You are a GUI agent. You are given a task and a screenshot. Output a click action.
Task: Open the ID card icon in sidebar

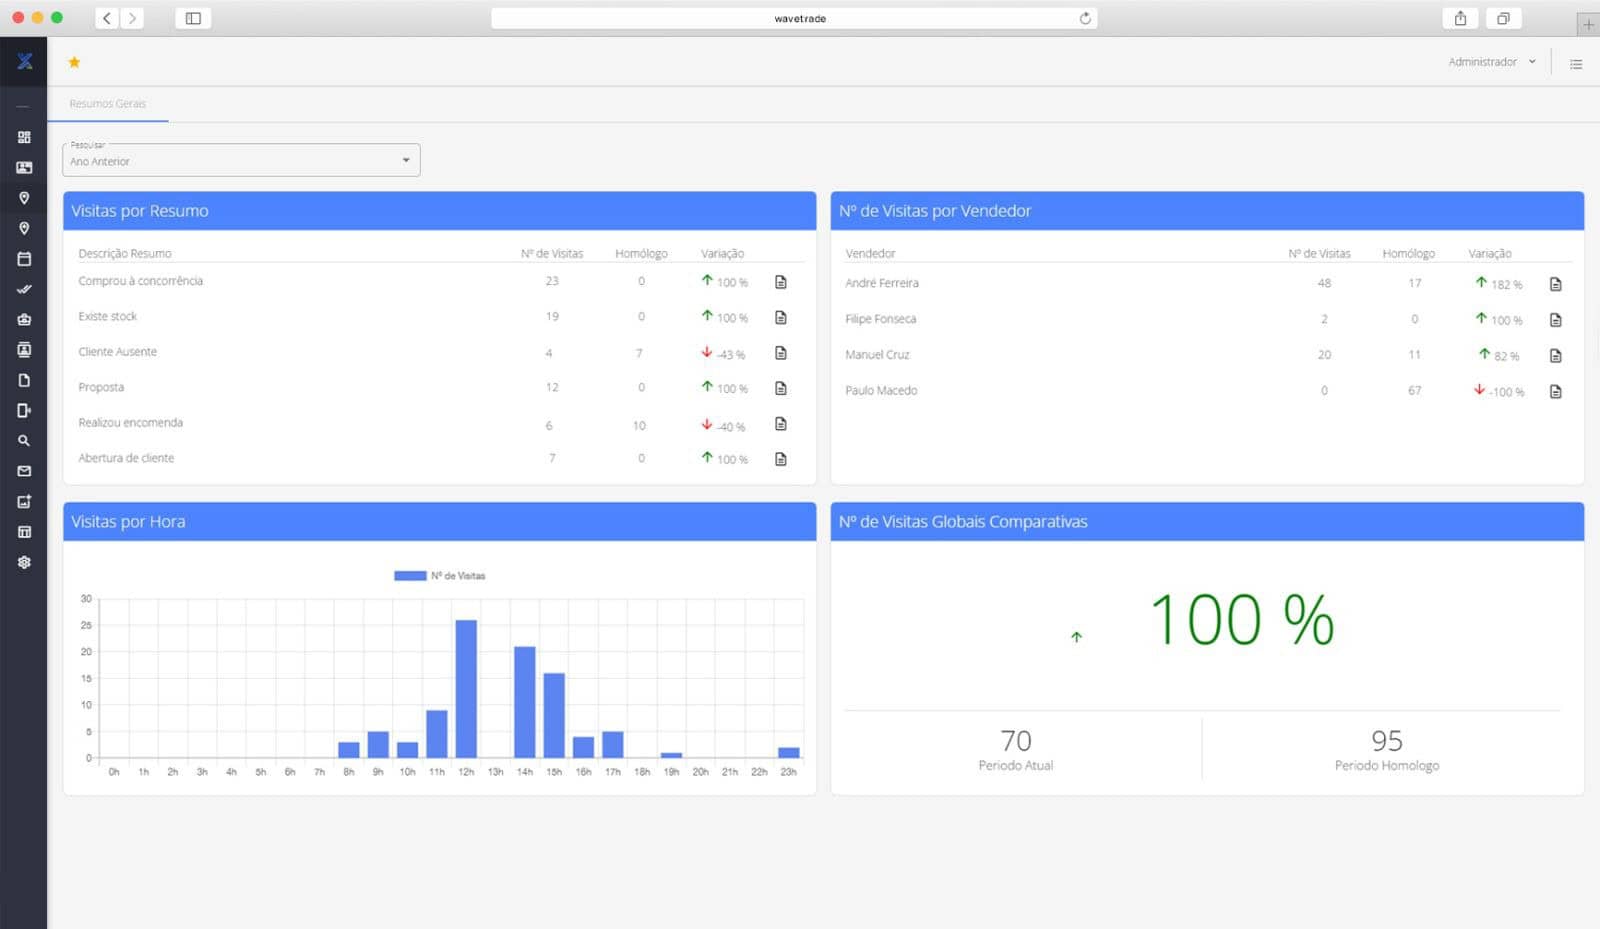(24, 167)
